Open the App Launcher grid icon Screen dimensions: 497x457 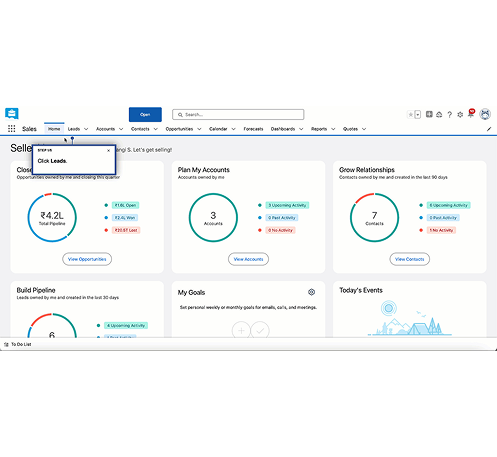(x=12, y=129)
